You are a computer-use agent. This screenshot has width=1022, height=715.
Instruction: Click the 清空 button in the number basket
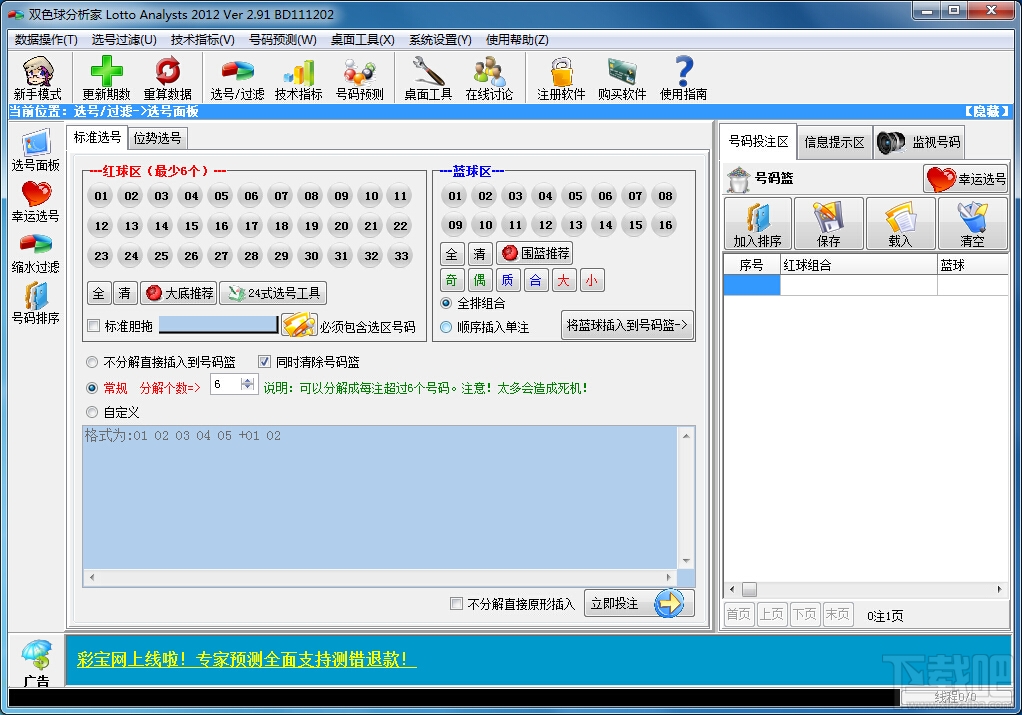pyautogui.click(x=972, y=224)
